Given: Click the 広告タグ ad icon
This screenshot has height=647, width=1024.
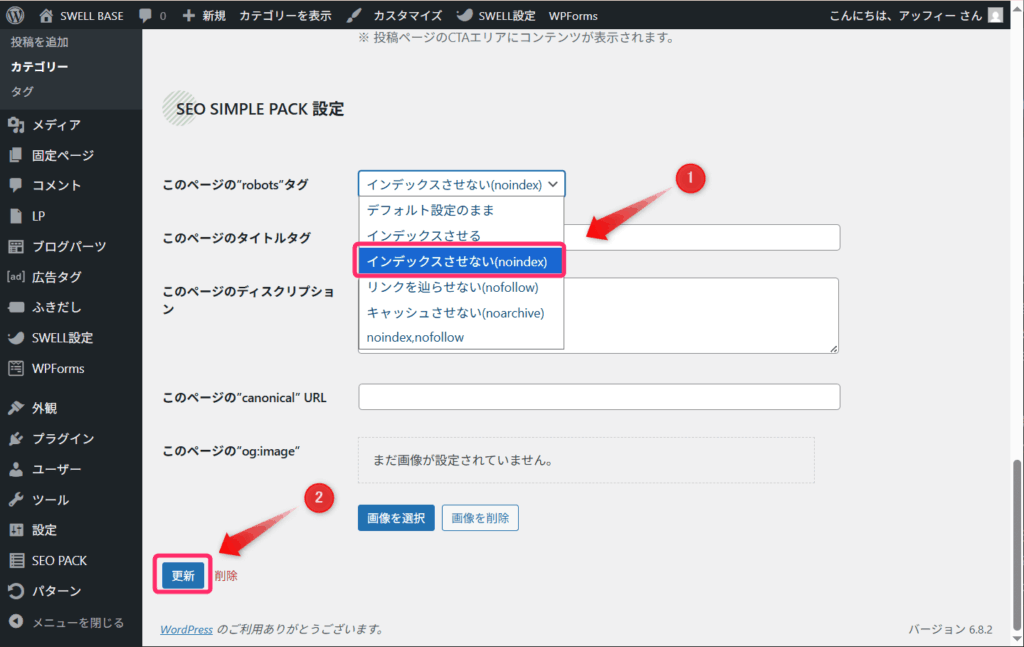Looking at the screenshot, I should click(x=16, y=277).
